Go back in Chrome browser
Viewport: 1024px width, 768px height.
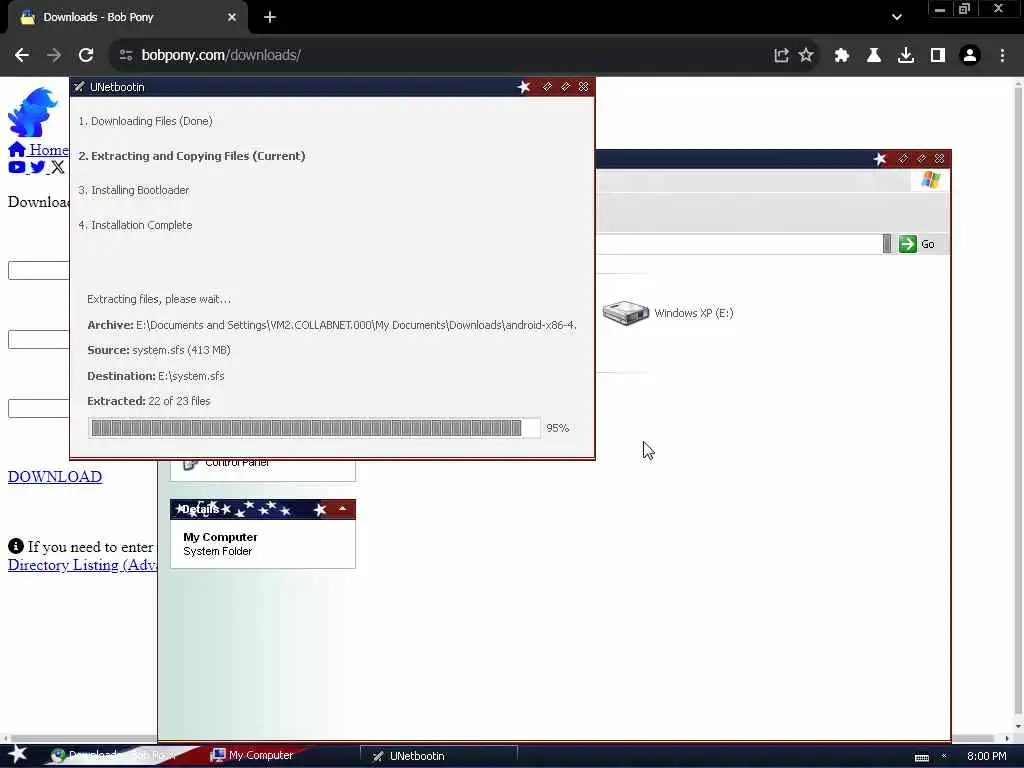click(x=22, y=56)
